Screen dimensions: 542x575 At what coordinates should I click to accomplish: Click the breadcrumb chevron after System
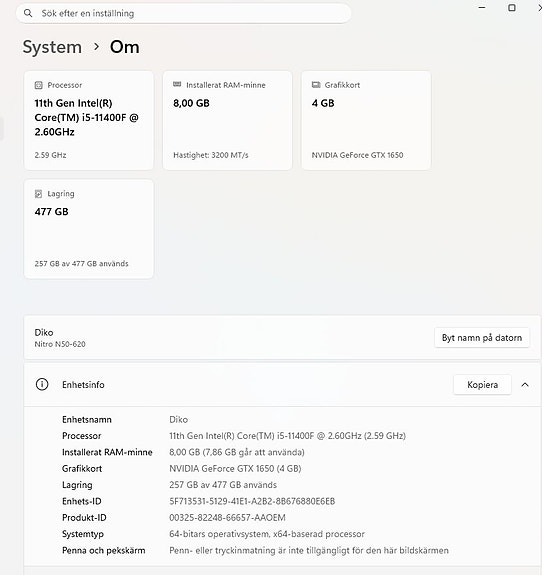click(x=96, y=47)
